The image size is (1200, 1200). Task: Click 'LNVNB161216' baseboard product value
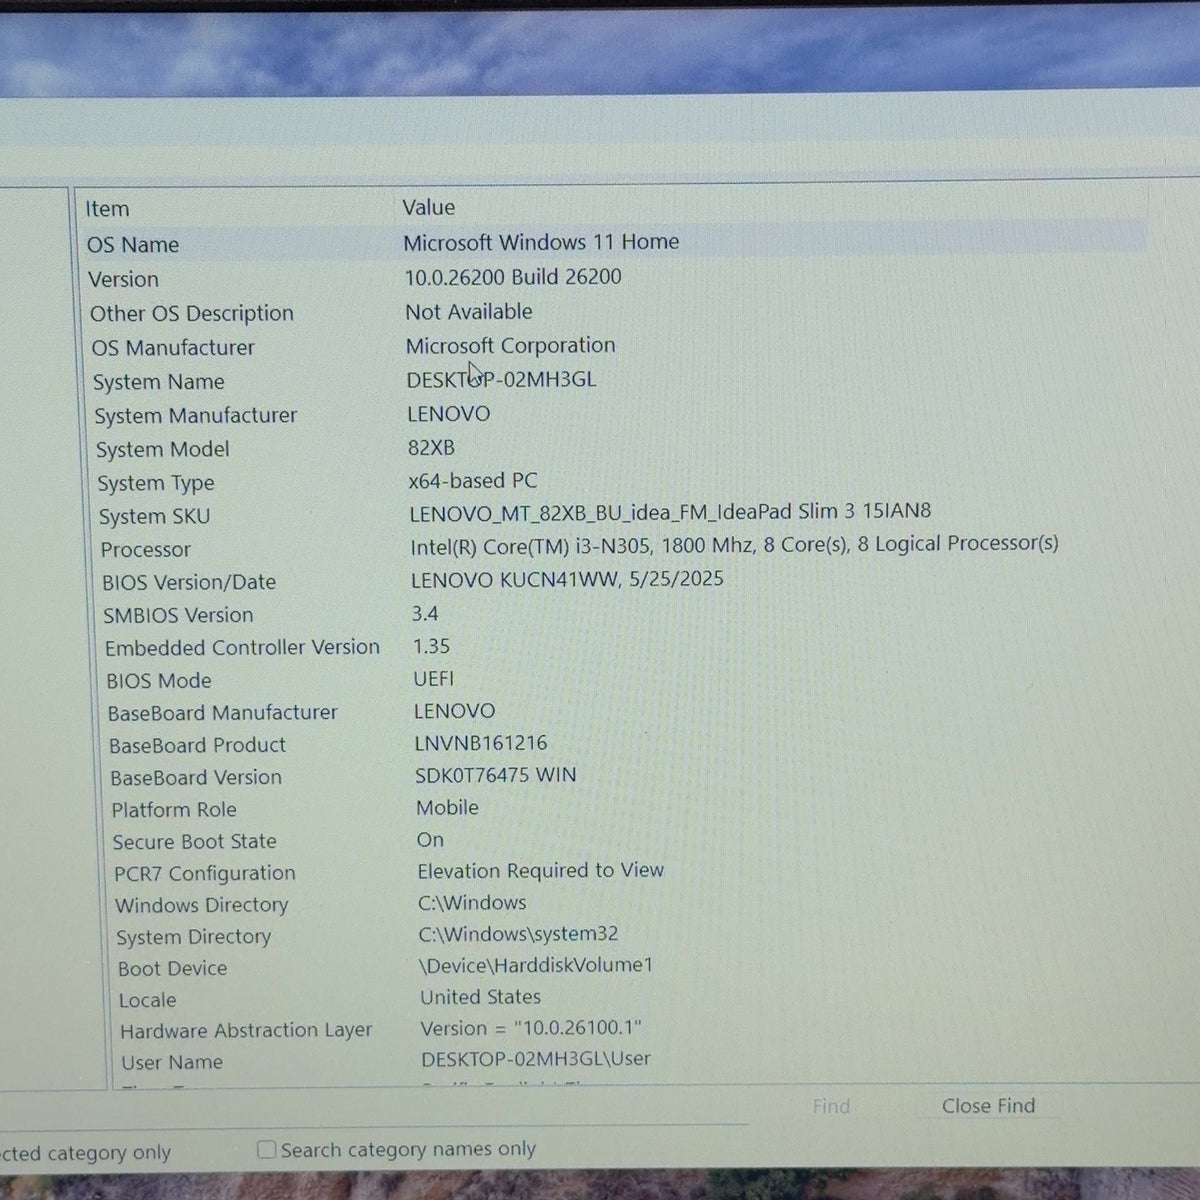(481, 743)
